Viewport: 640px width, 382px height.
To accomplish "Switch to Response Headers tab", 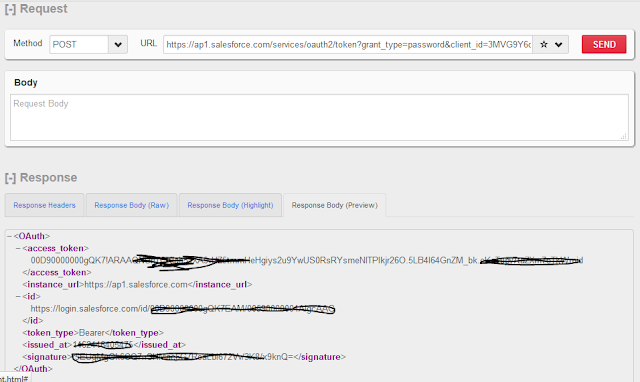I will point(44,205).
